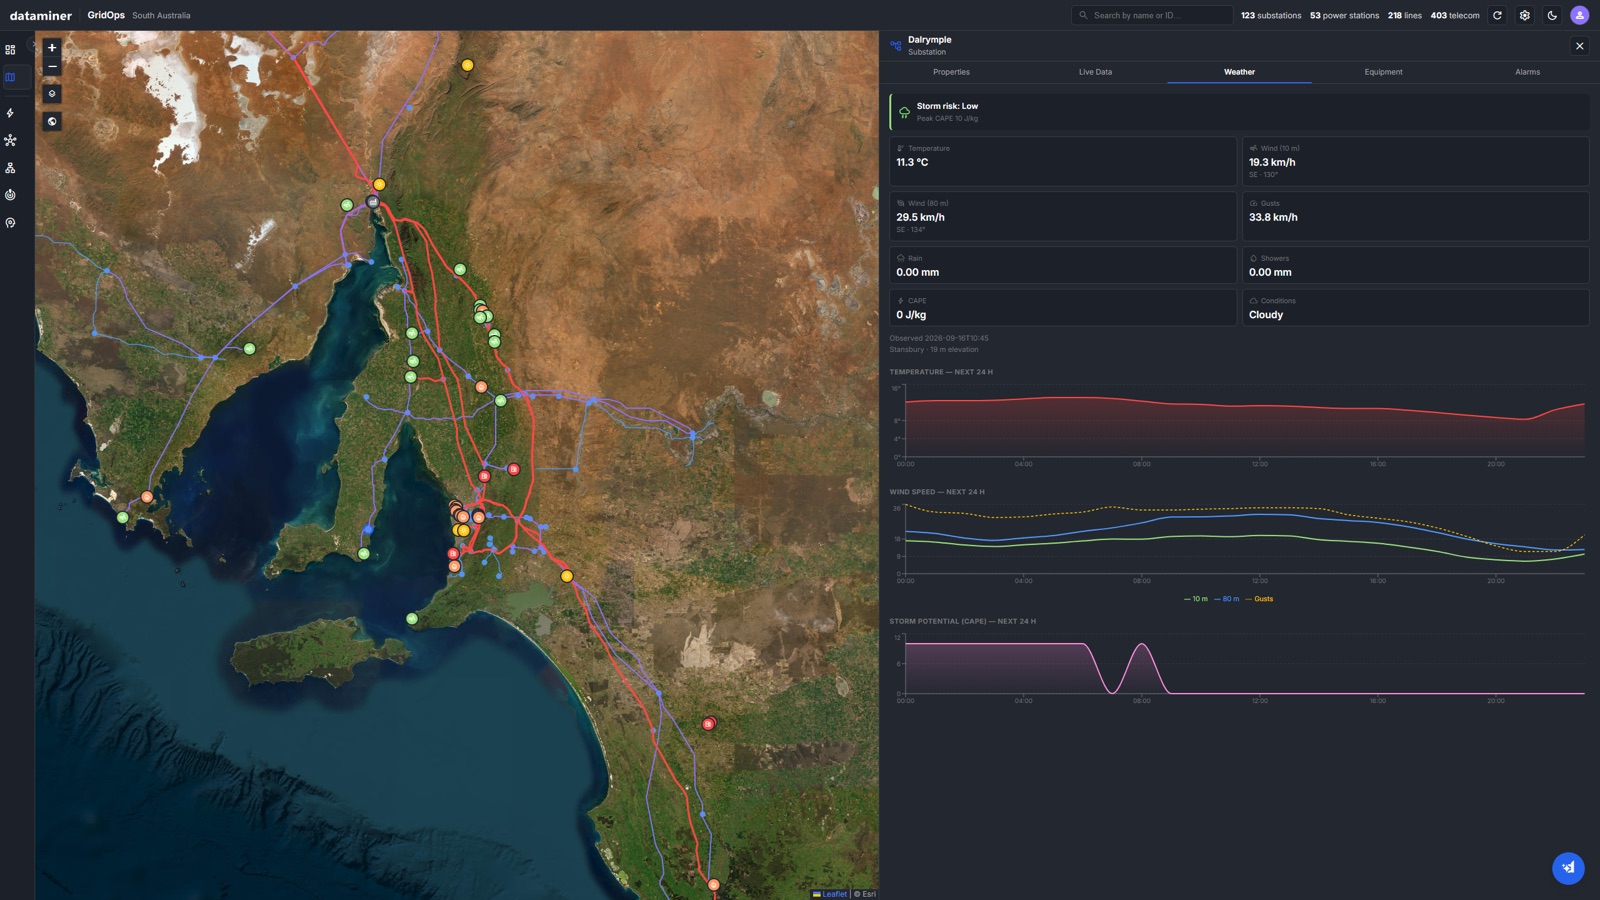Click the Dalrymple substation icon in panel header
The image size is (1600, 900).
(x=895, y=45)
